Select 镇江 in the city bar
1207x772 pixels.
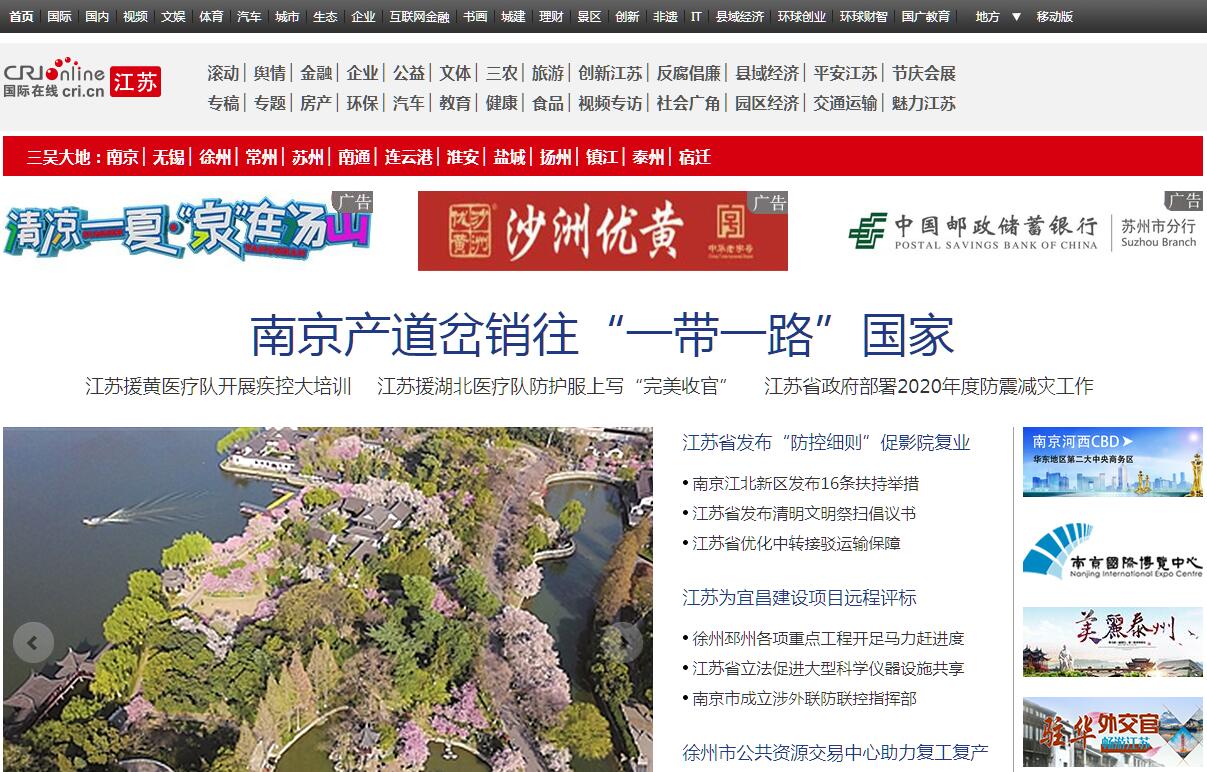(602, 157)
